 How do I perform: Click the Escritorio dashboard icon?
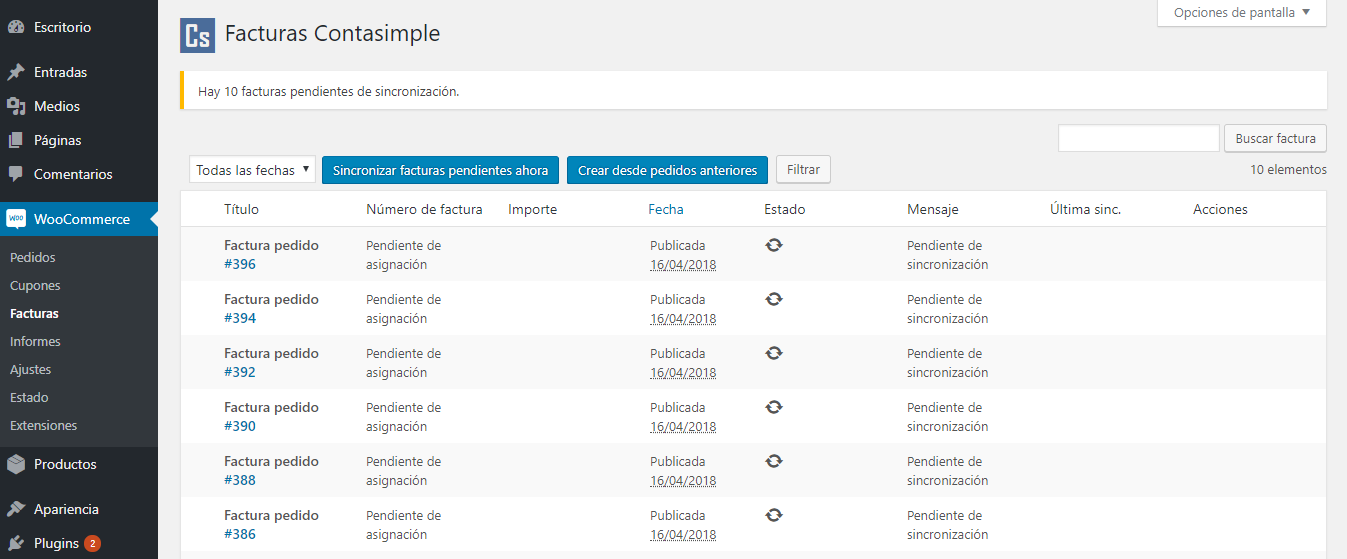click(16, 28)
